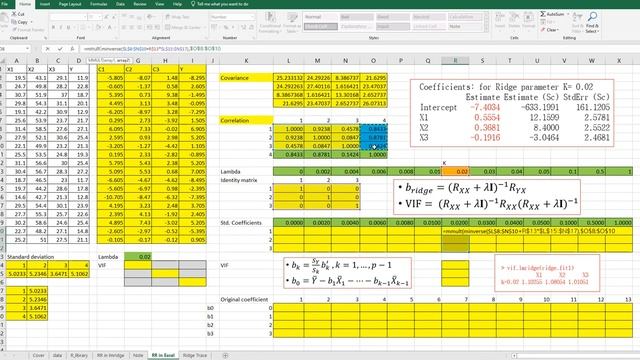The image size is (640, 360).
Task: Click the Insert Function fx icon
Action: [72, 49]
